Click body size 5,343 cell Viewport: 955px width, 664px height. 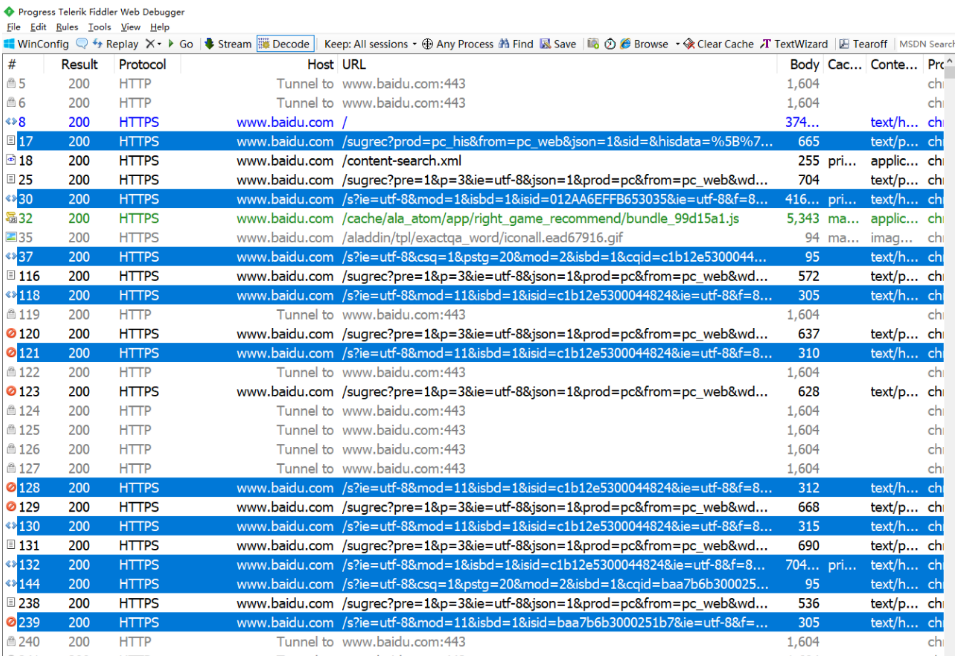(x=803, y=218)
